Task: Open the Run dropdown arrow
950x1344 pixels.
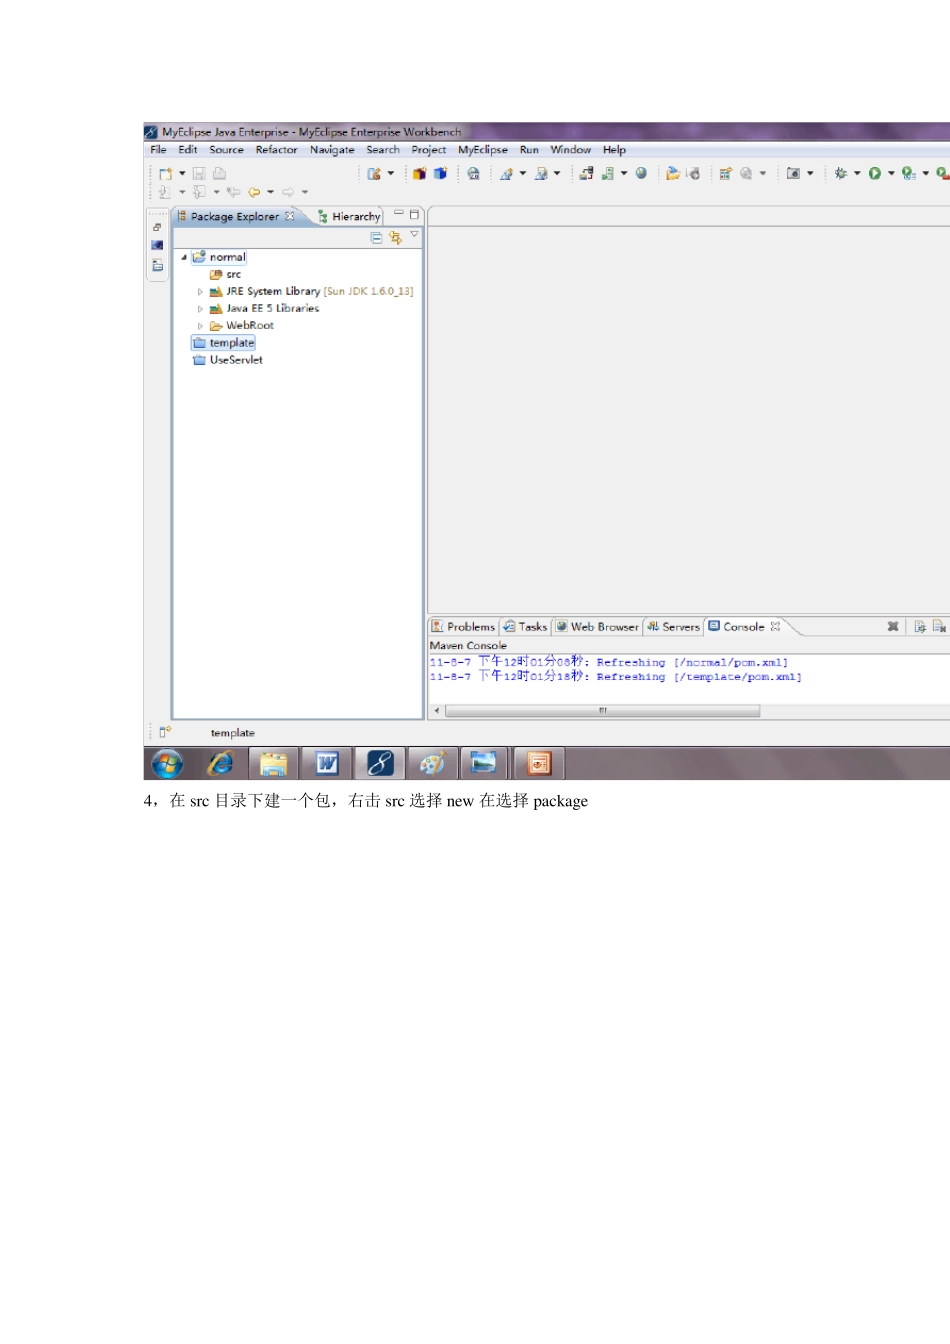Action: [891, 174]
